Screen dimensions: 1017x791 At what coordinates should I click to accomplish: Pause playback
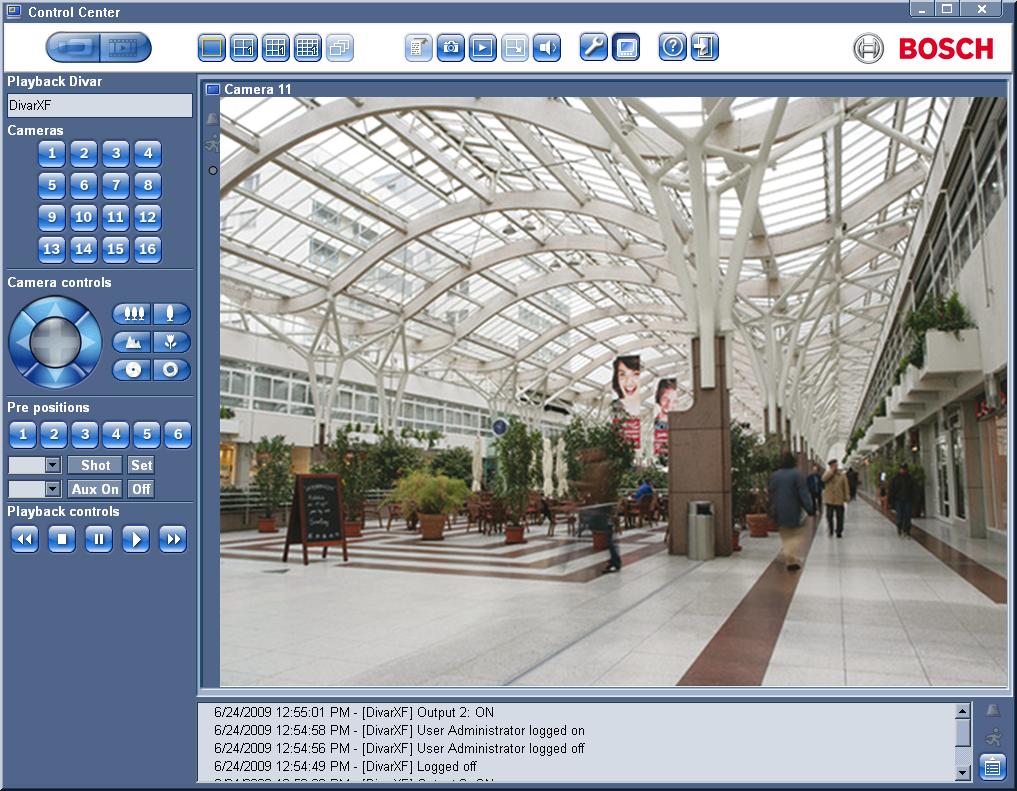(99, 539)
